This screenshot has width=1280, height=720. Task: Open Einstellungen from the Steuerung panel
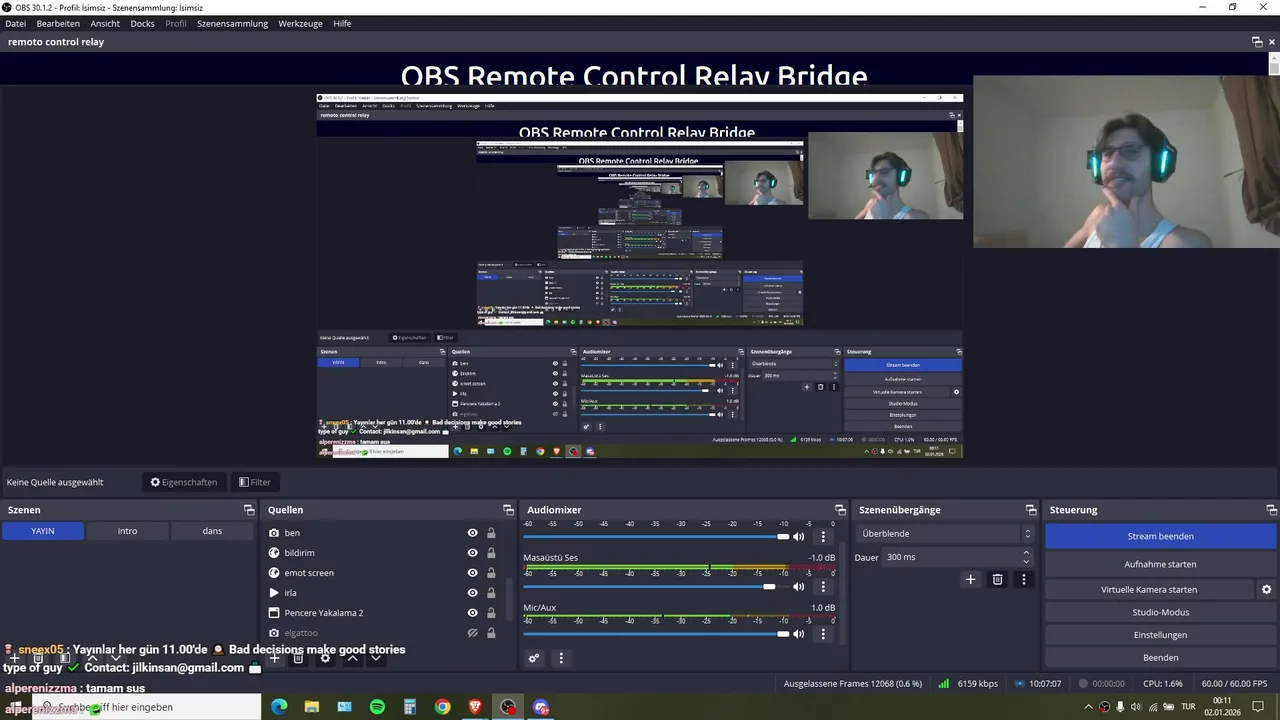[1160, 635]
